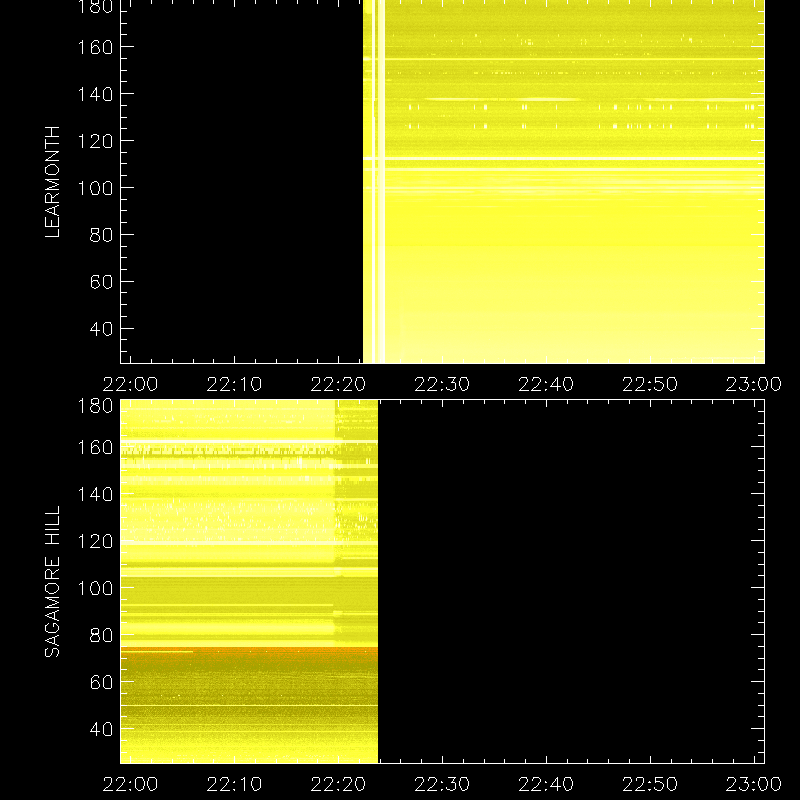This screenshot has height=800, width=800.
Task: Select 140 label on Learmonth frequency axis
Action: (95, 94)
